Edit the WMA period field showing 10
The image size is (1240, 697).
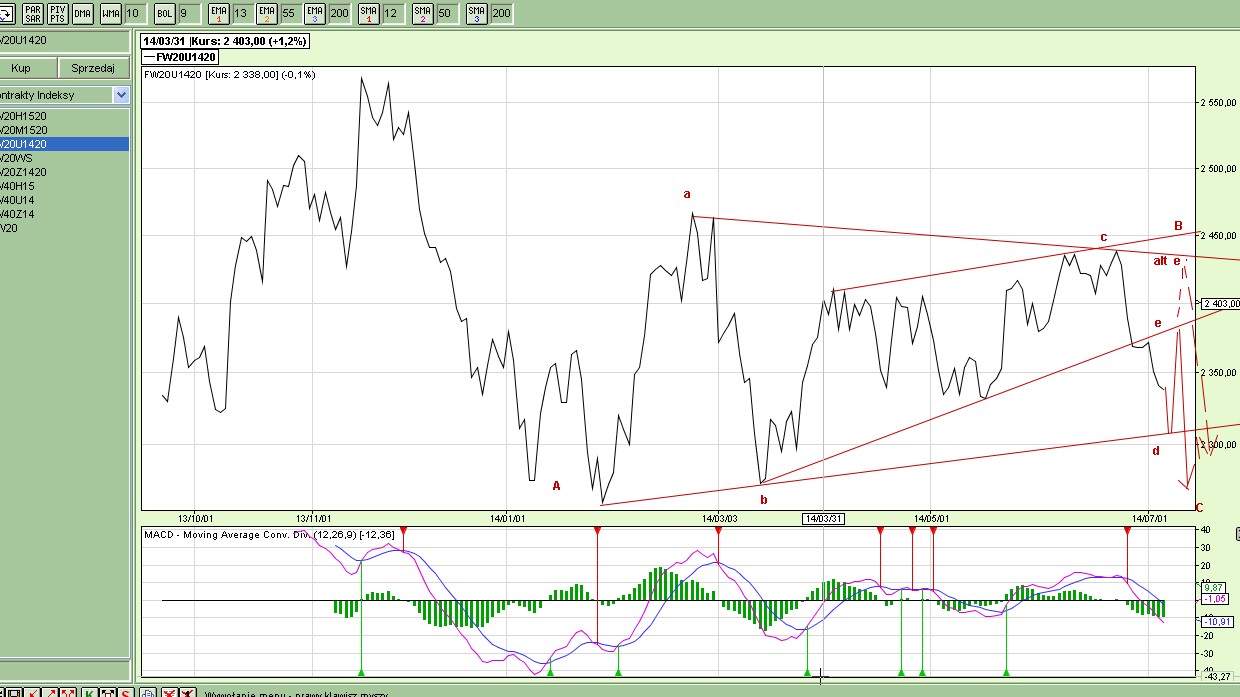[136, 14]
